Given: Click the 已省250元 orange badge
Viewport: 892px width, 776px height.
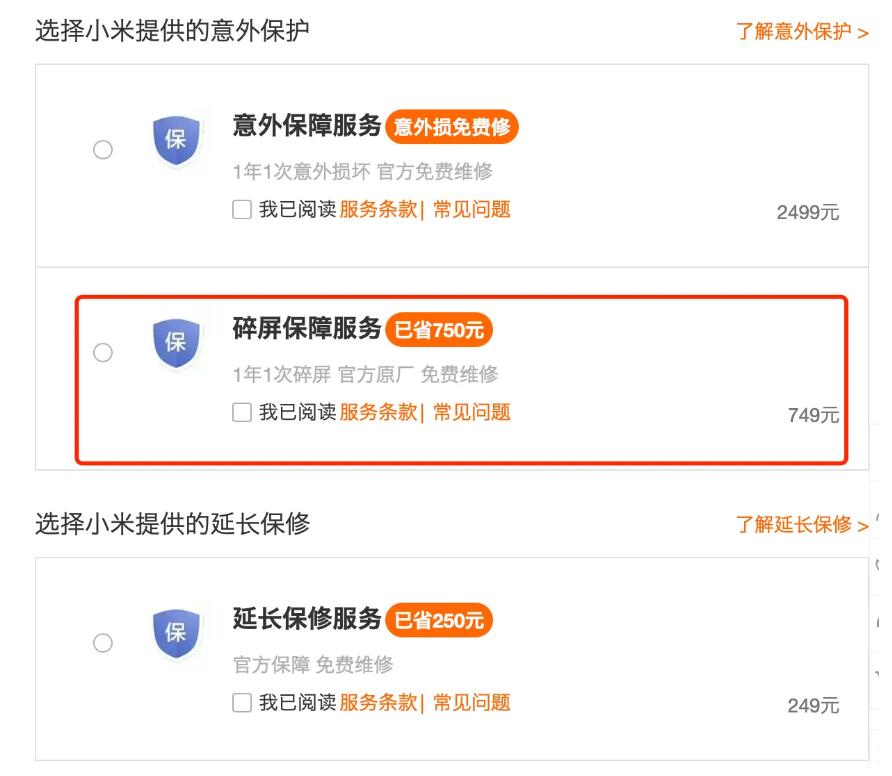Looking at the screenshot, I should pyautogui.click(x=439, y=620).
